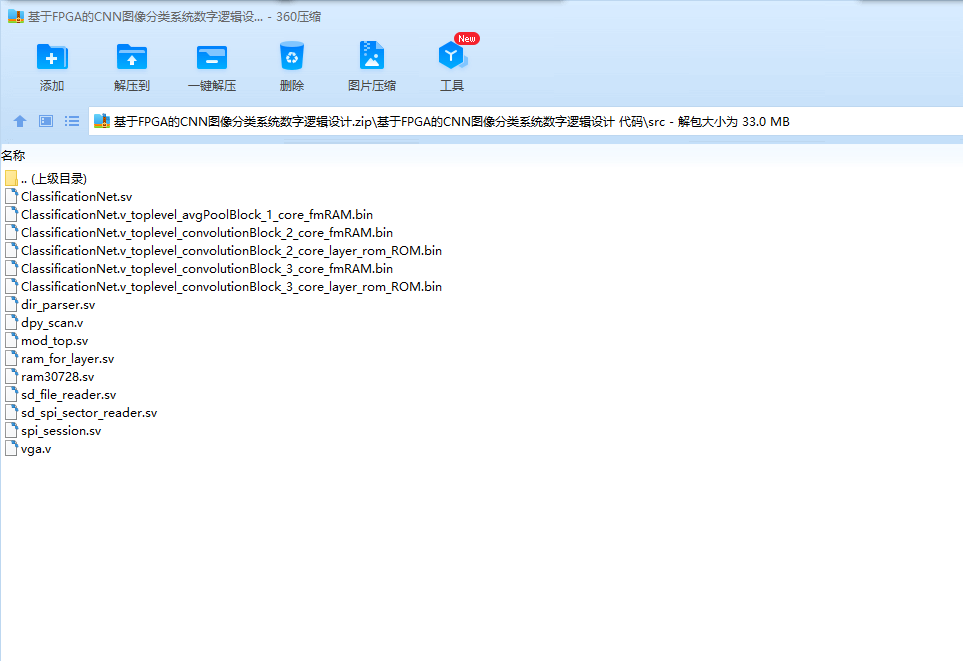Click the file icon beside ClassificationNet.sv
Image resolution: width=963 pixels, height=661 pixels.
[x=11, y=197]
